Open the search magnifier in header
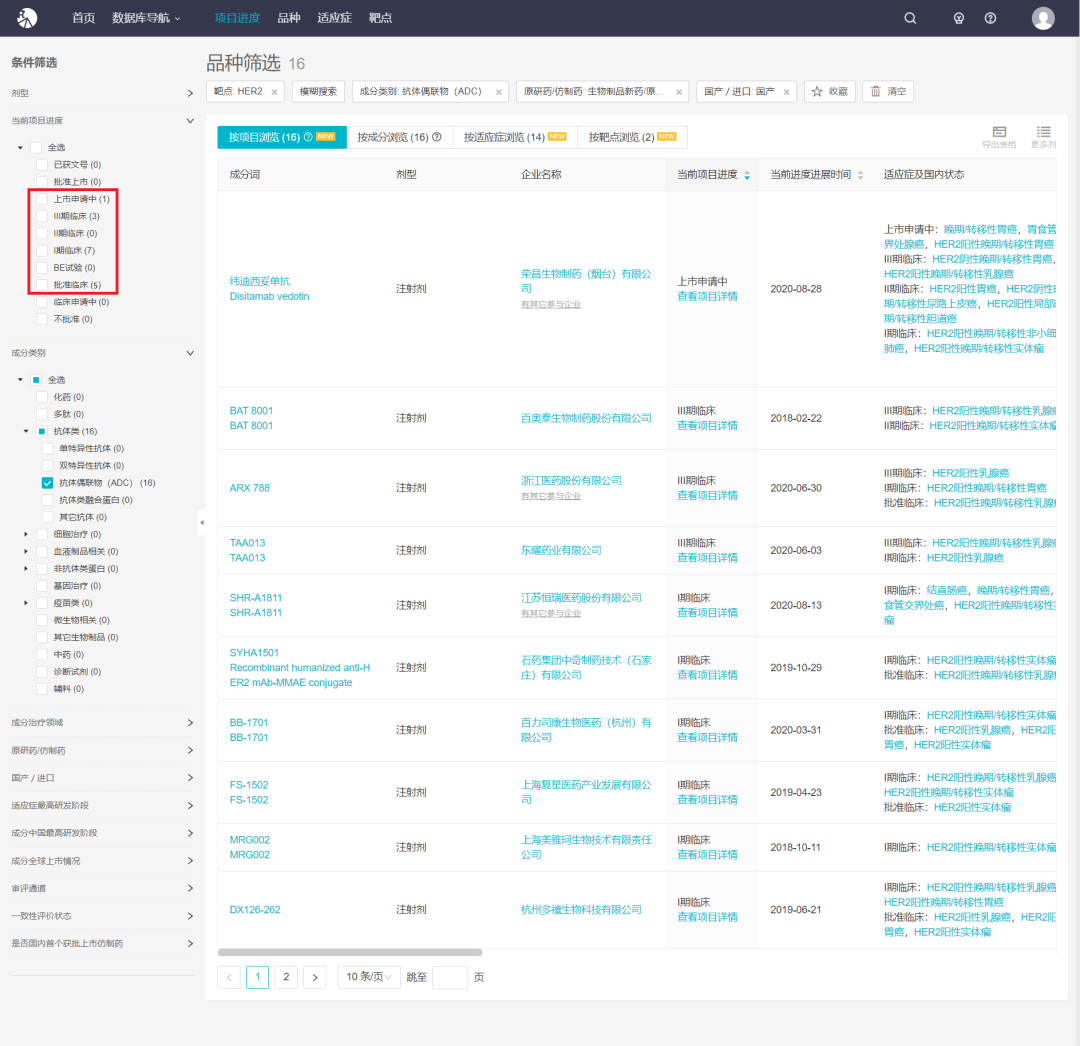This screenshot has height=1046, width=1080. click(910, 18)
